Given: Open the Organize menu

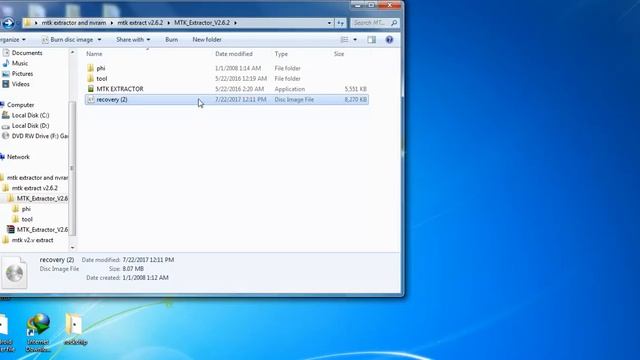Looking at the screenshot, I should [12, 40].
